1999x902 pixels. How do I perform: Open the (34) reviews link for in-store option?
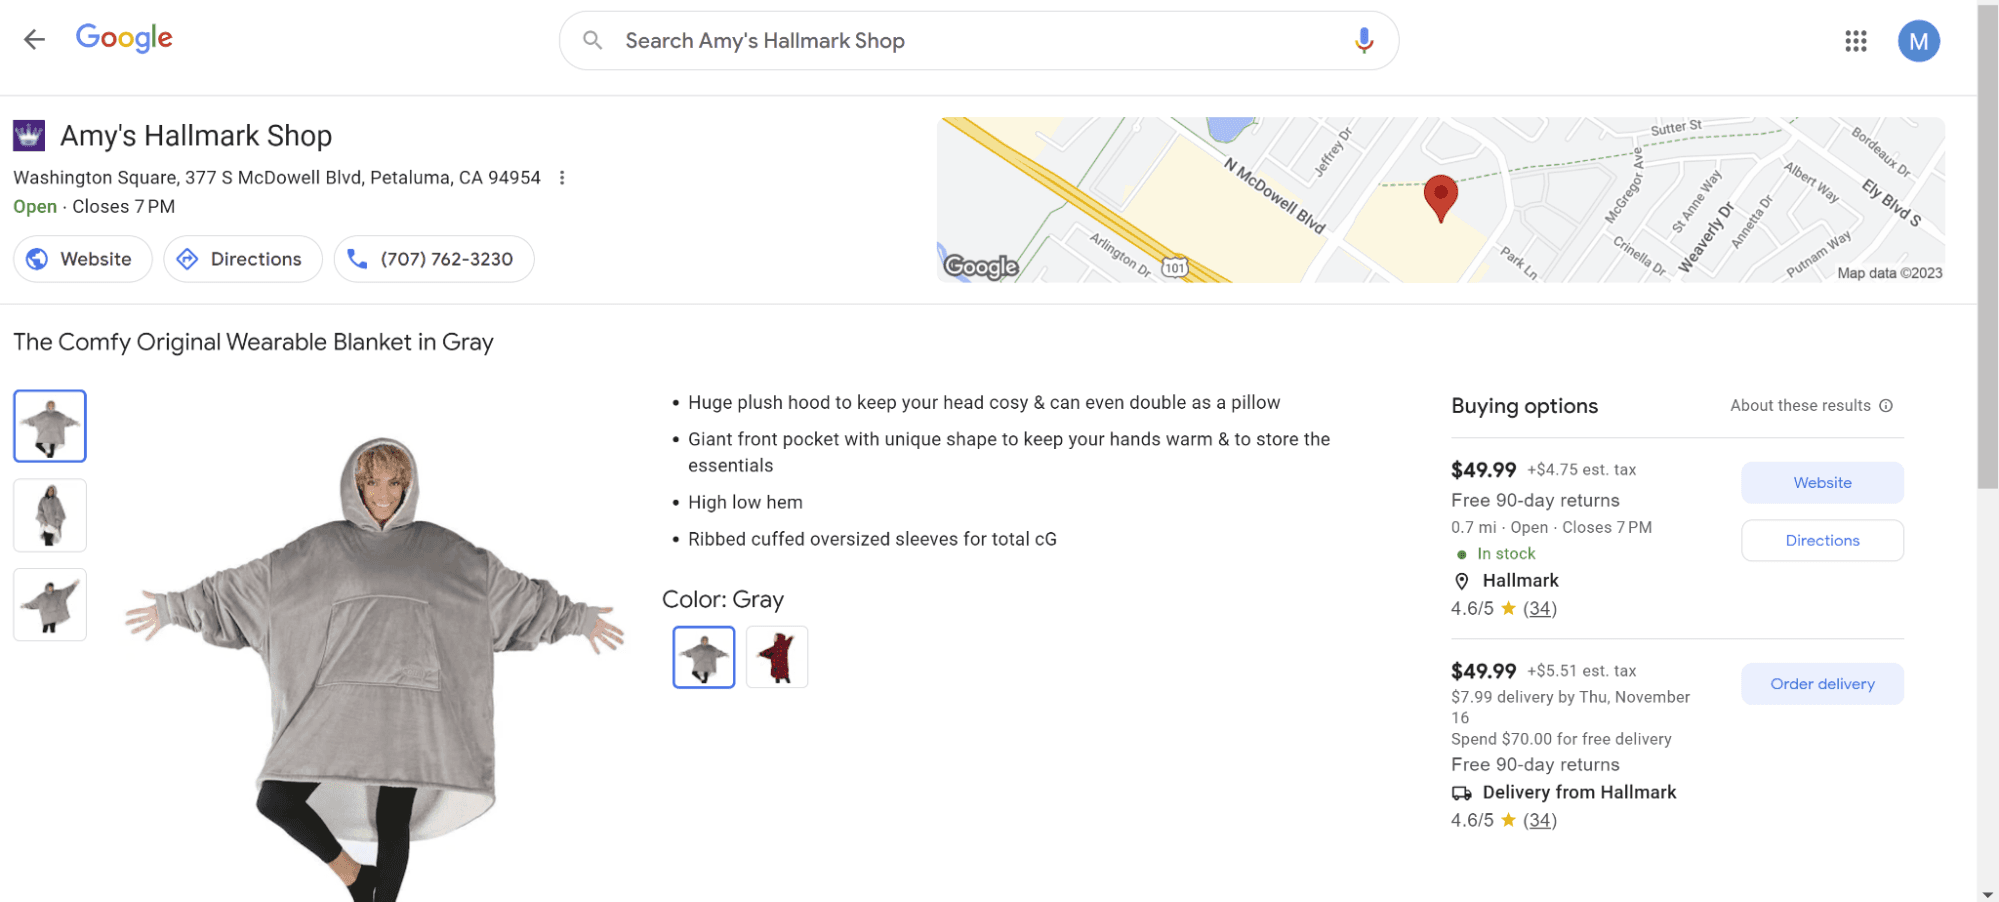[1539, 609]
